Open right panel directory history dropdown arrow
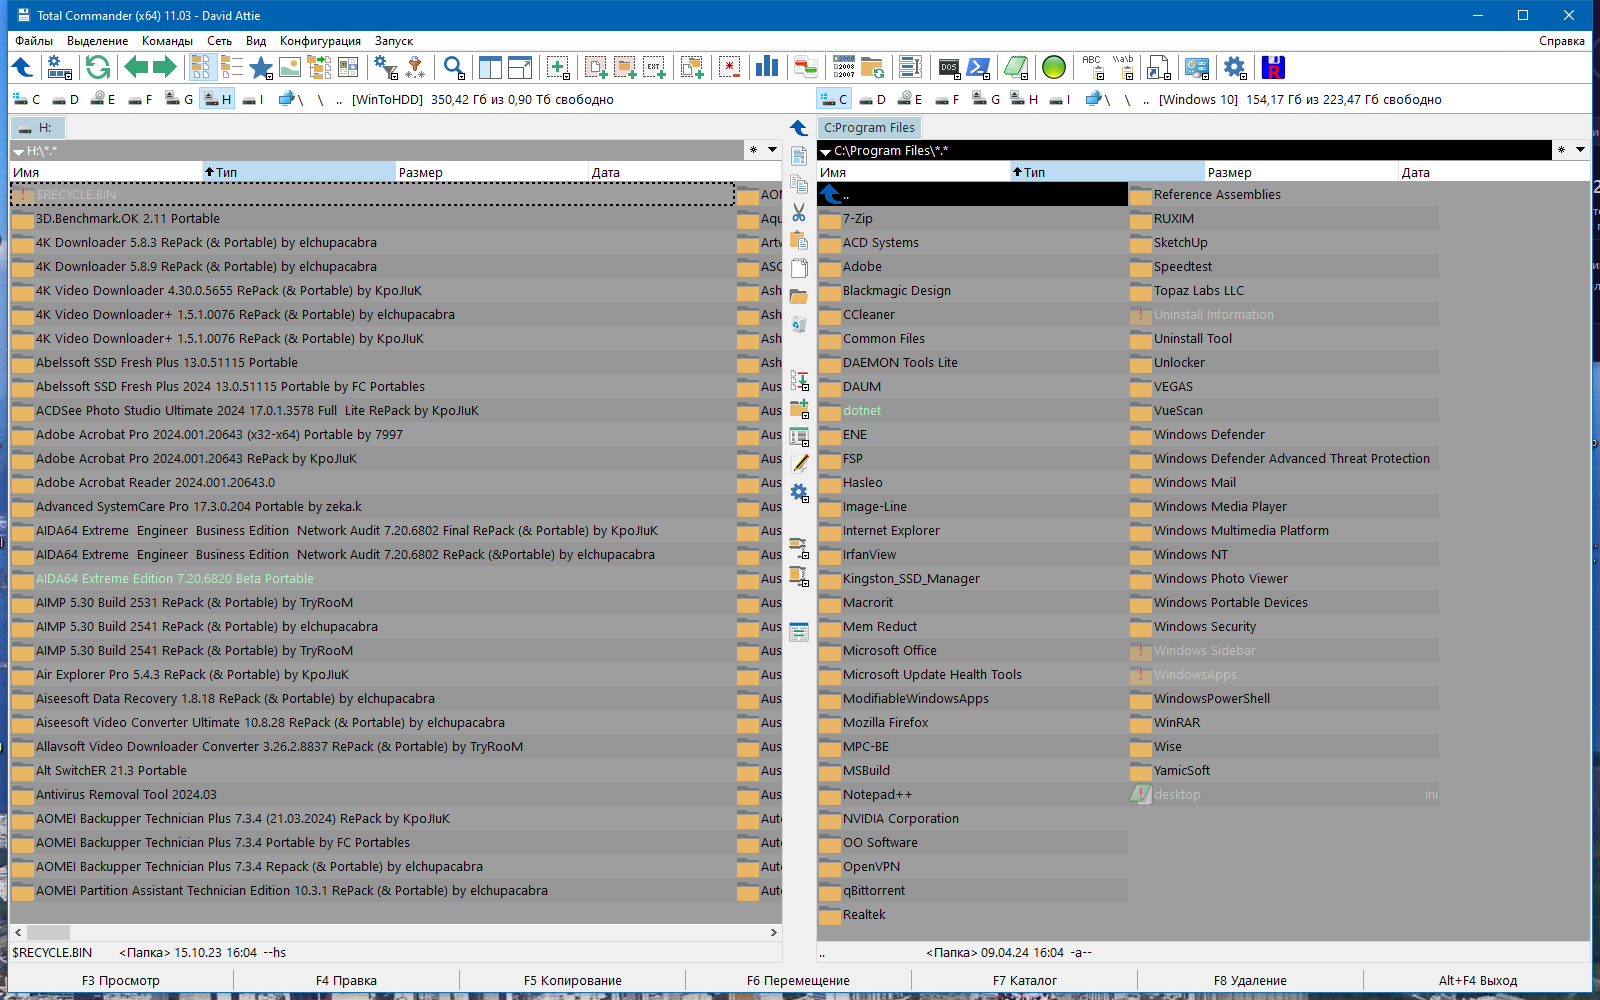Viewport: 1600px width, 1000px height. pyautogui.click(x=1580, y=150)
